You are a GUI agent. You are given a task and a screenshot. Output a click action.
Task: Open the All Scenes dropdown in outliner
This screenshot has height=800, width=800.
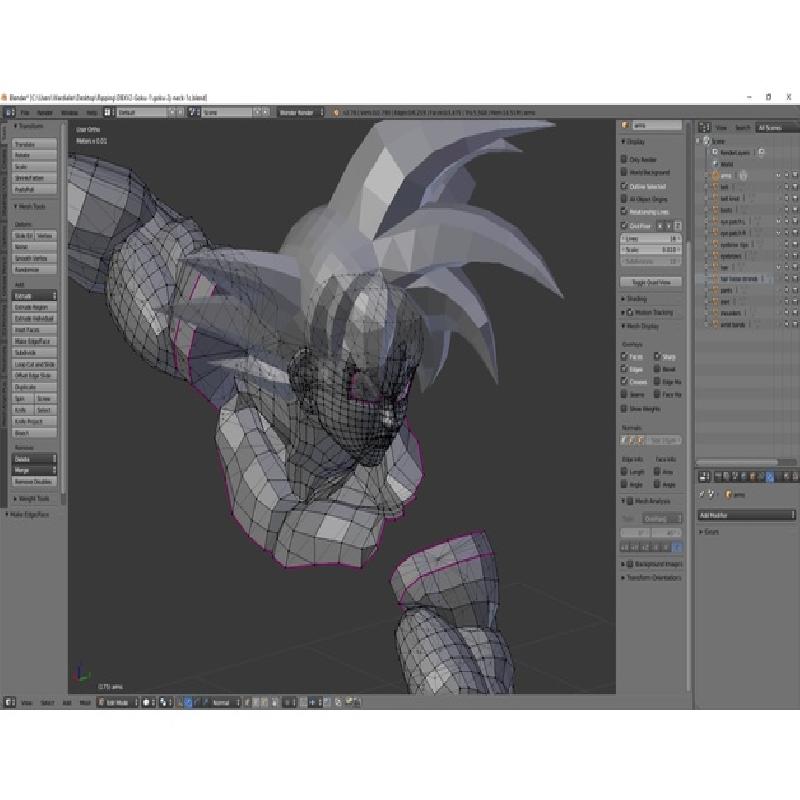click(x=777, y=128)
